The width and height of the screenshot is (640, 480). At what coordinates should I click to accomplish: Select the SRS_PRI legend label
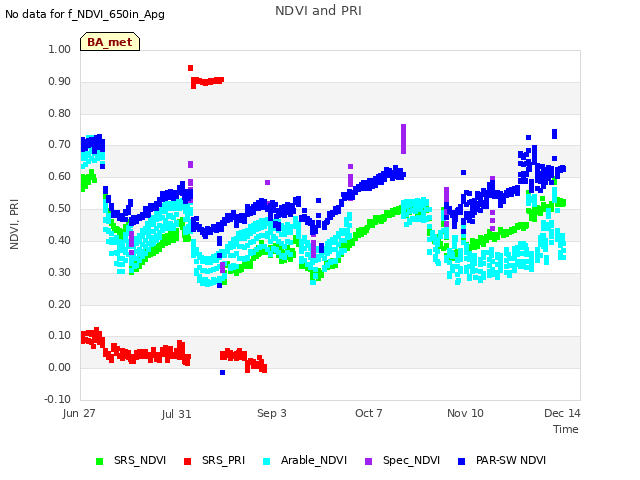pos(223,460)
